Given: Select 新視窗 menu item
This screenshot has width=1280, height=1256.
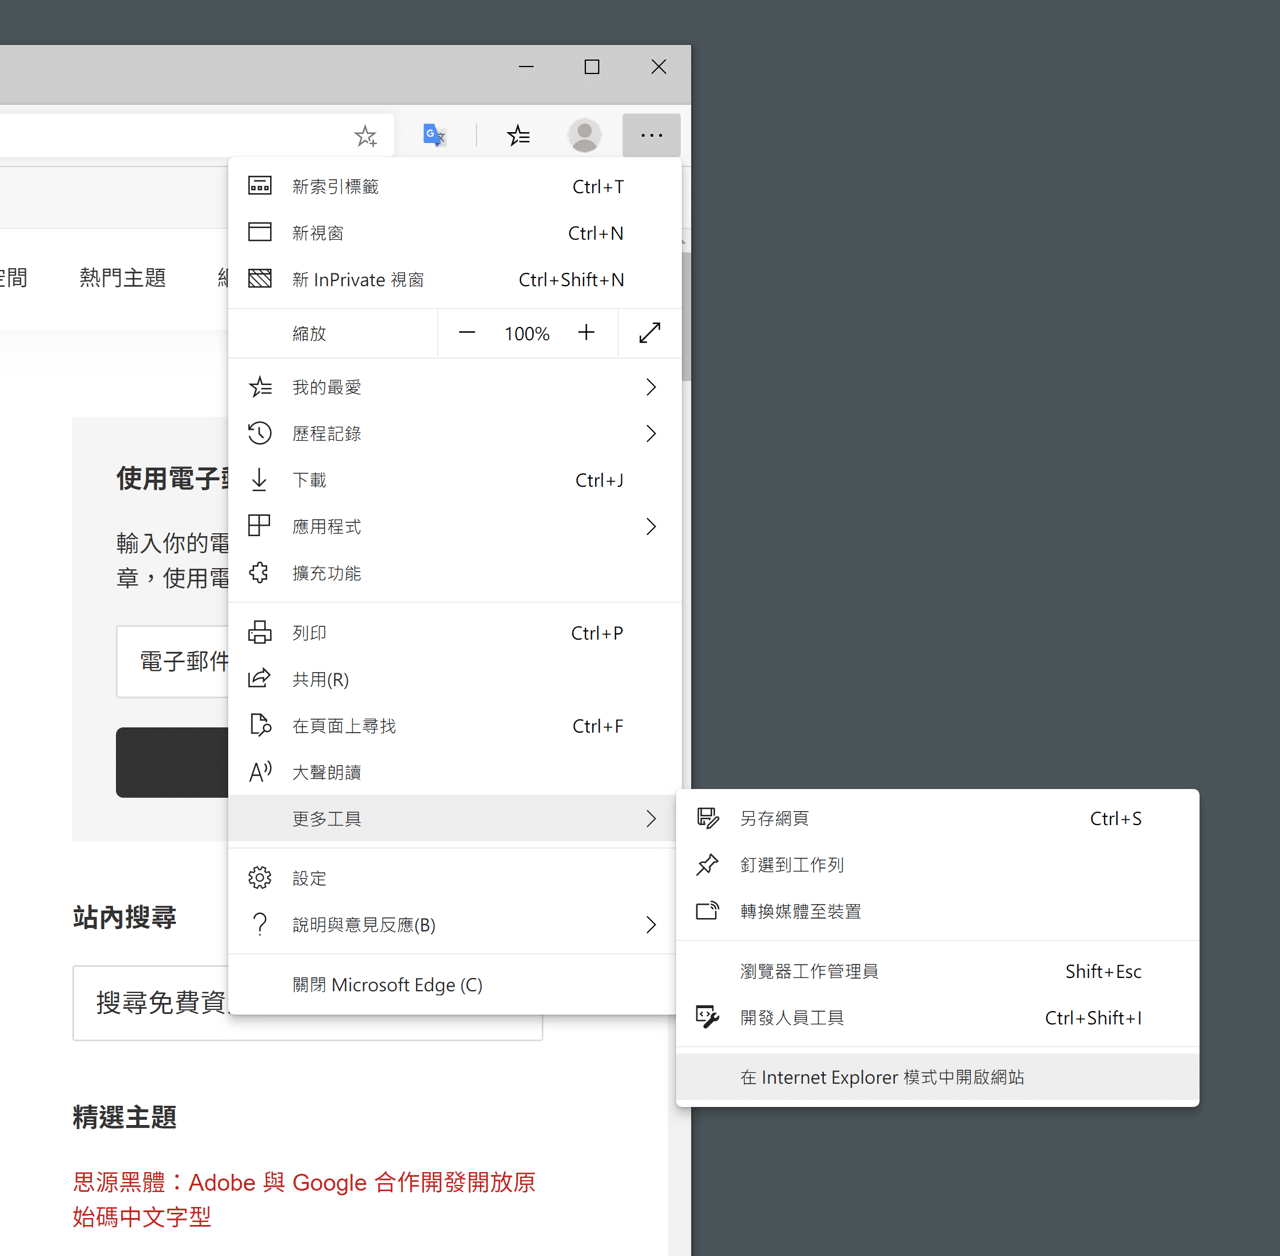Looking at the screenshot, I should click(455, 233).
